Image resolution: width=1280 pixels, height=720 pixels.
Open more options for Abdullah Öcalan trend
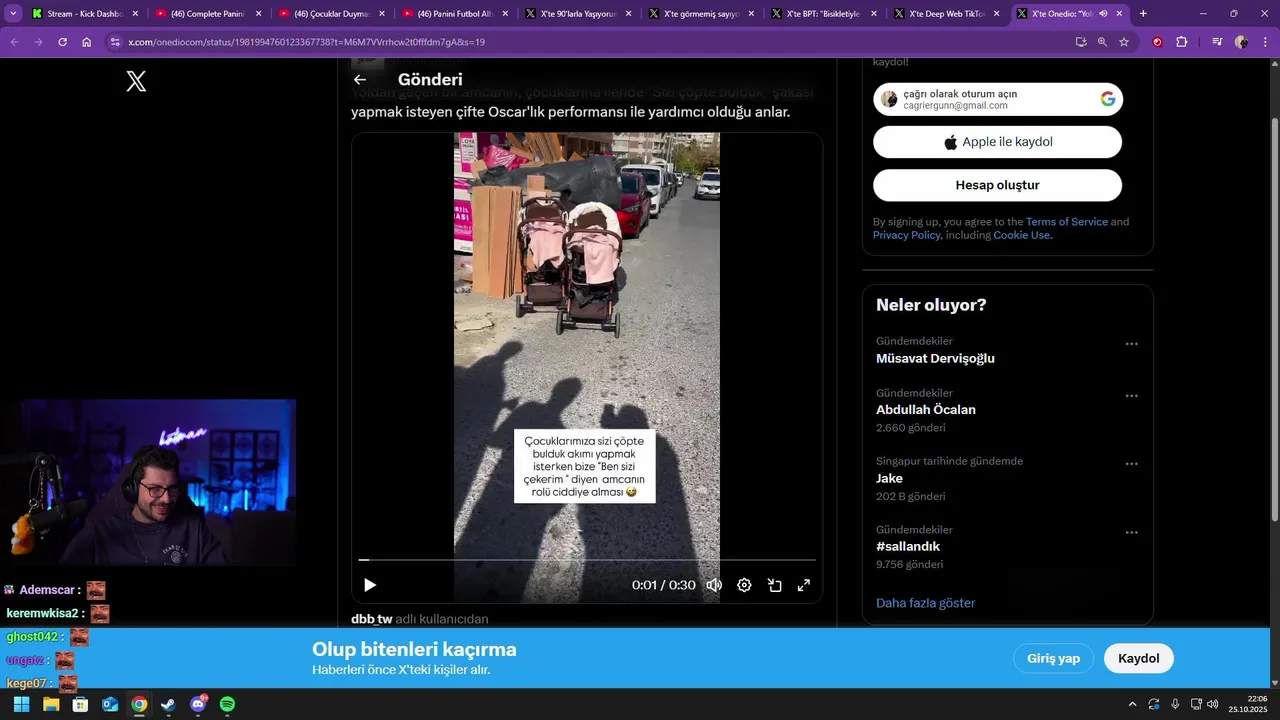(1131, 396)
